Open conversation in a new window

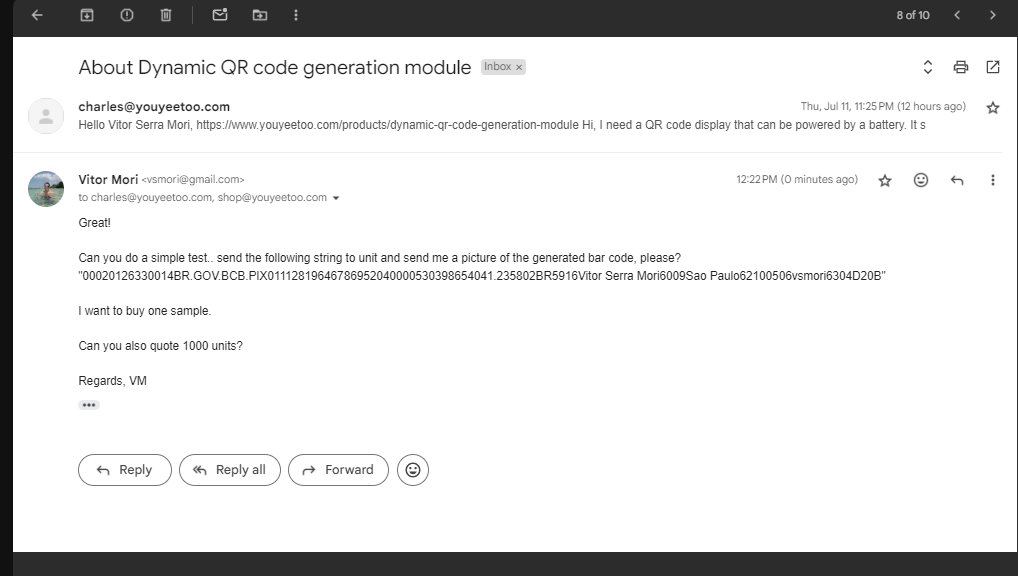click(993, 67)
